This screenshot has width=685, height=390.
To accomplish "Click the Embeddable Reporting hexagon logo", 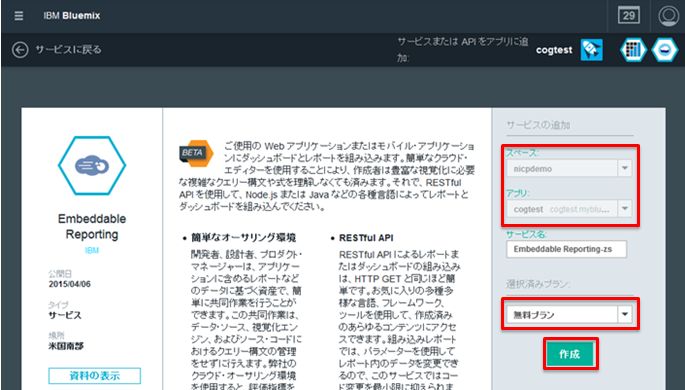I will (x=92, y=166).
